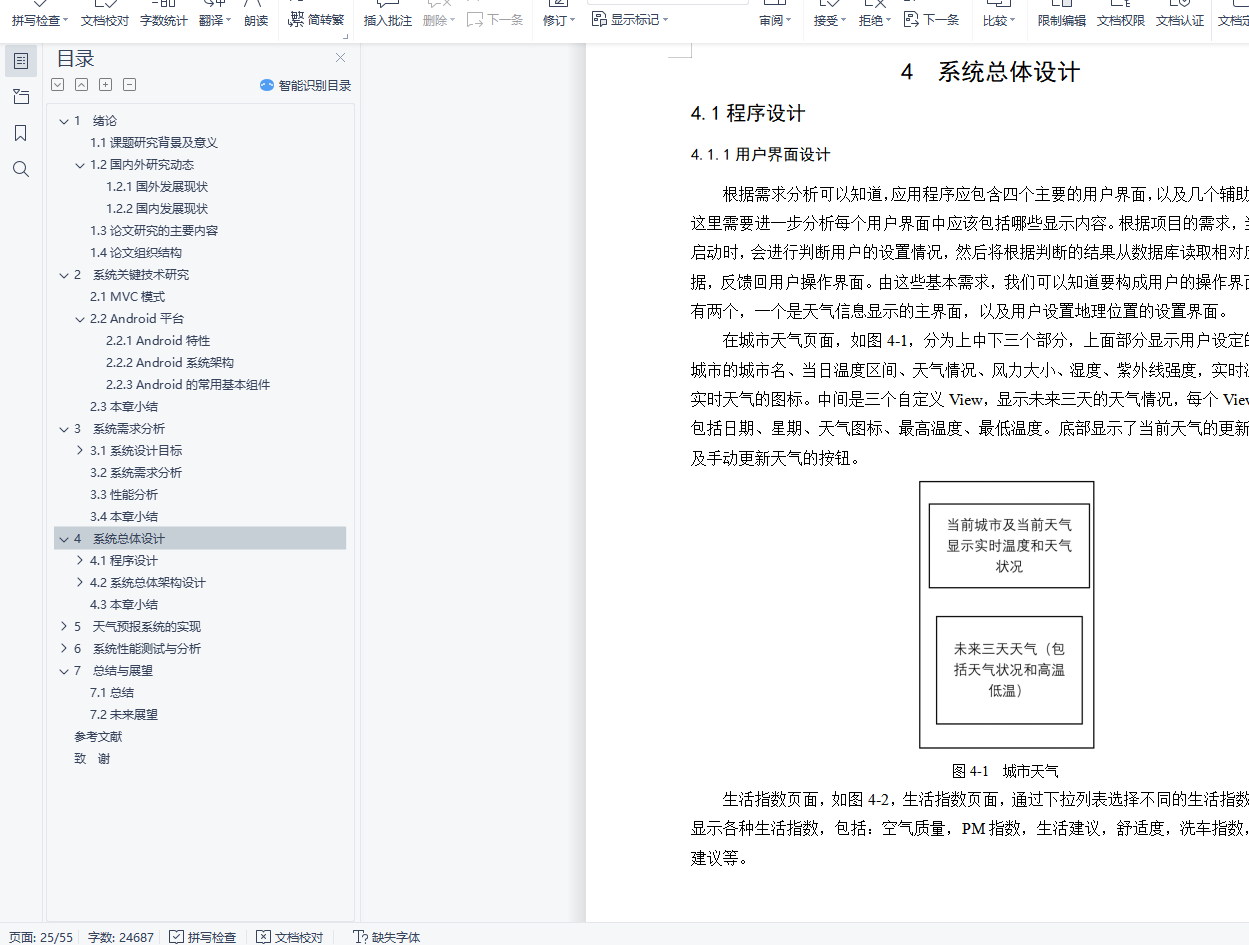Collapse '7 总结与展望' chapter

tap(64, 671)
